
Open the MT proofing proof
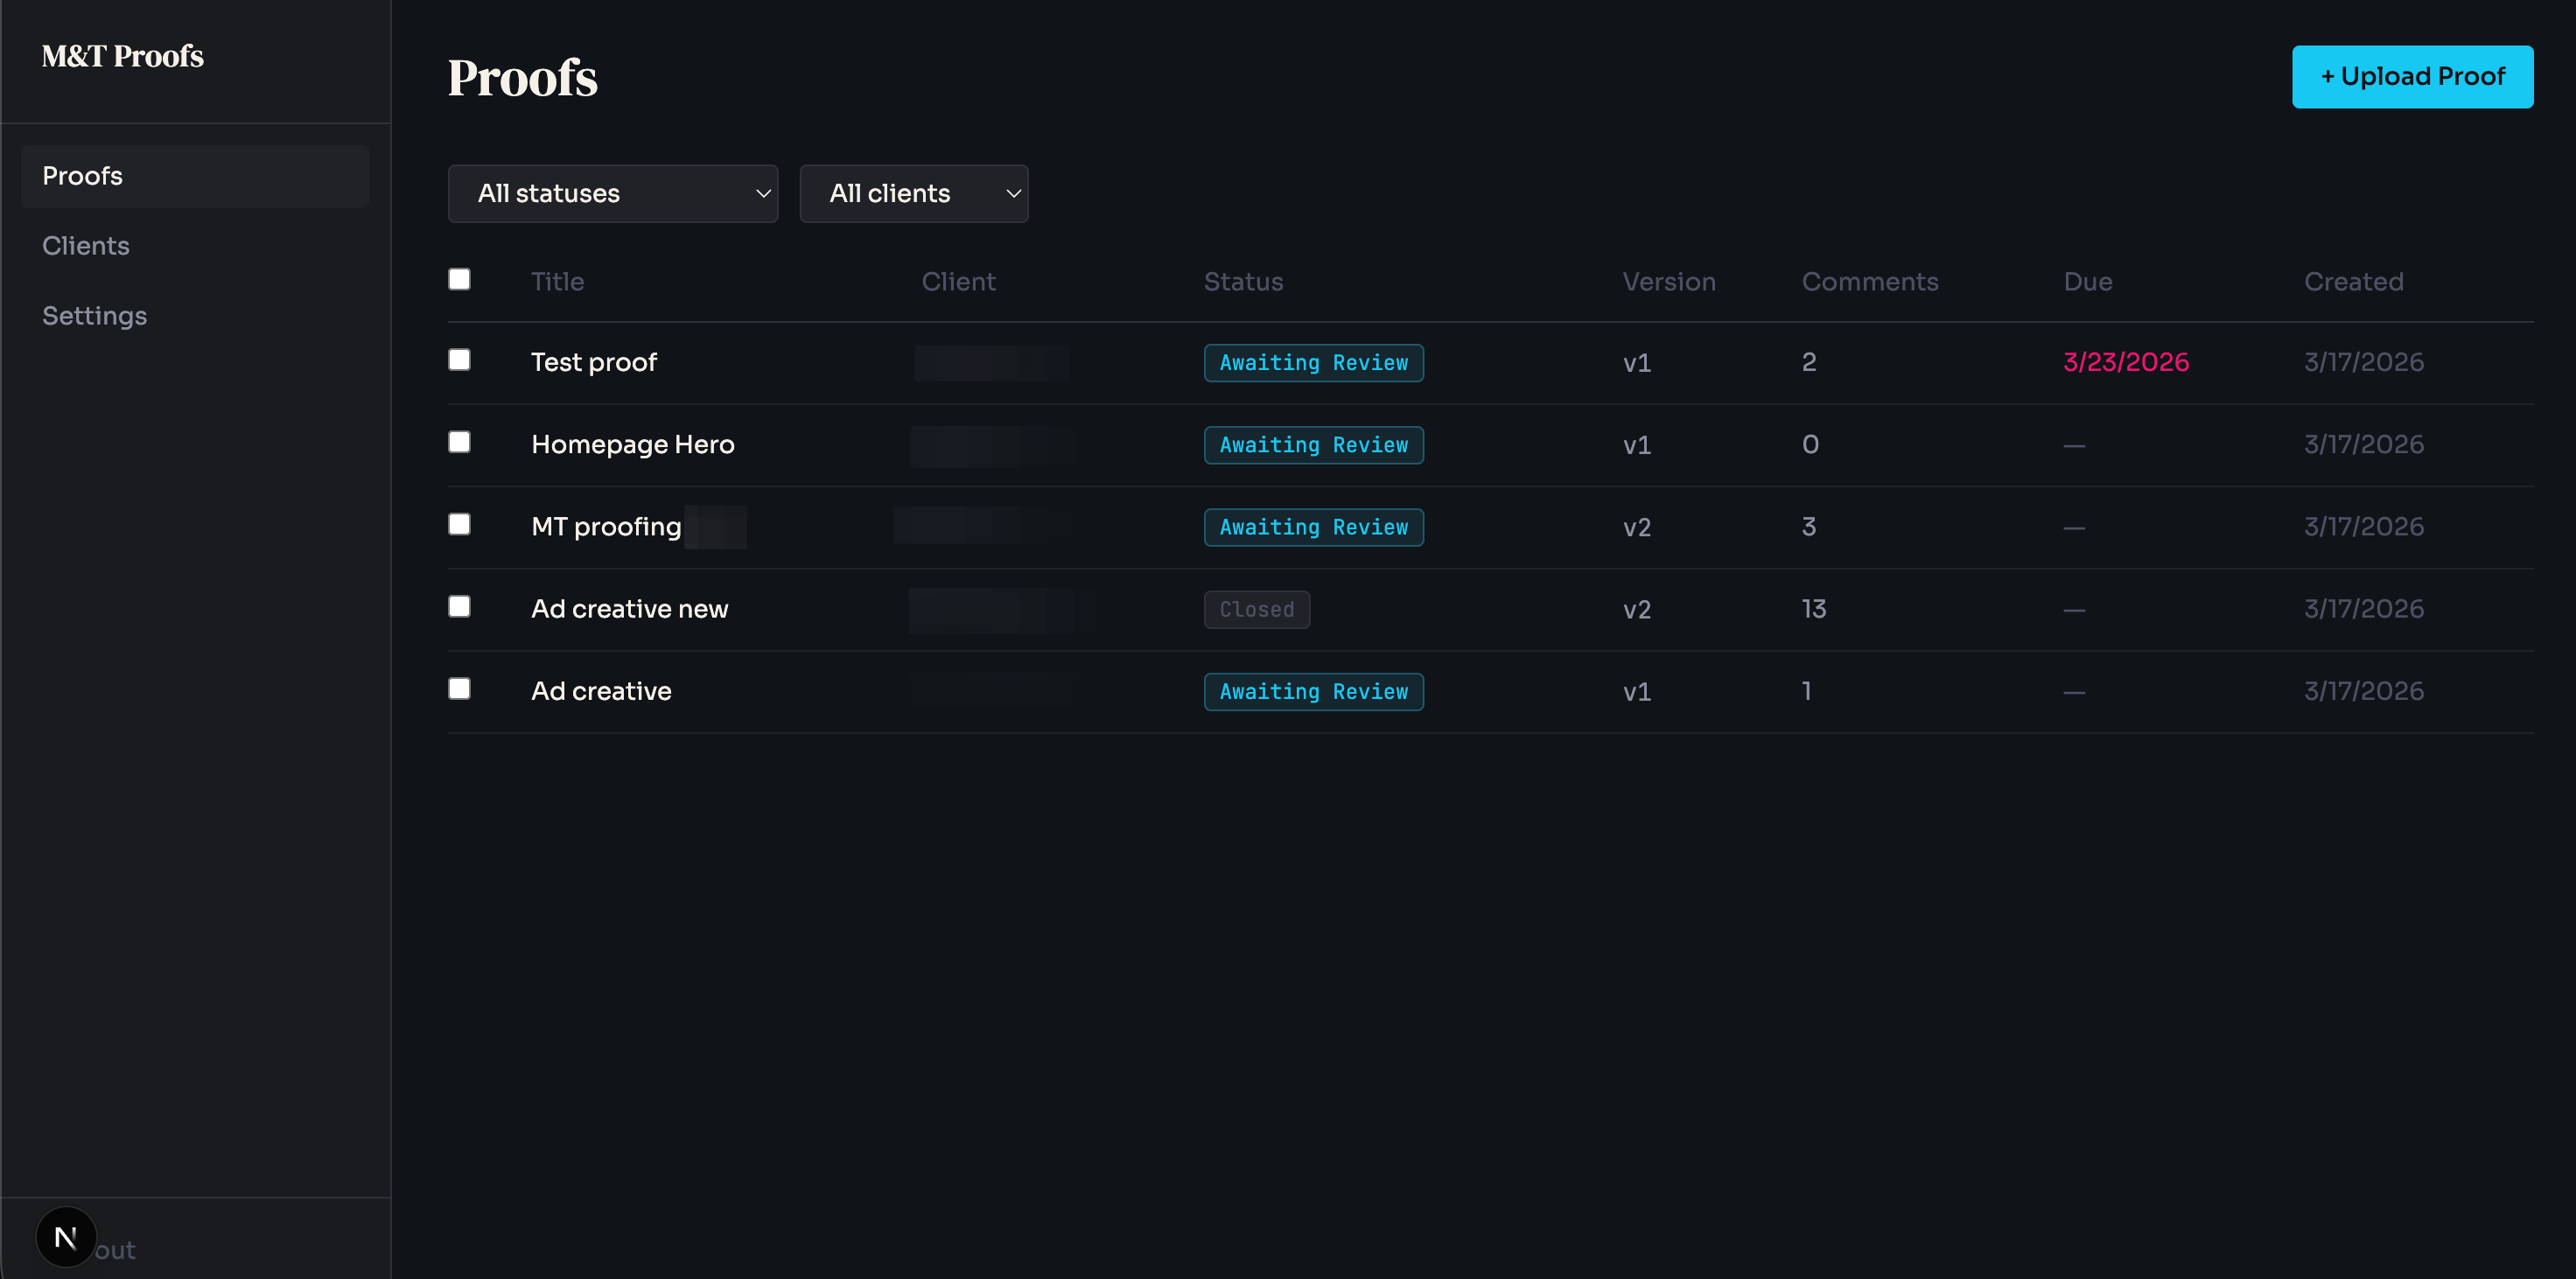[606, 527]
